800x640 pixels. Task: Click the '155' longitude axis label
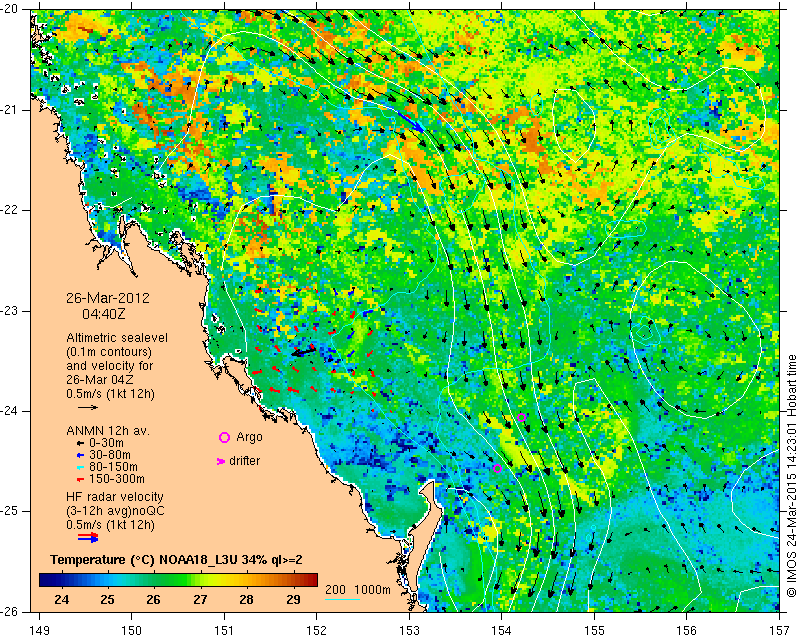tap(594, 630)
